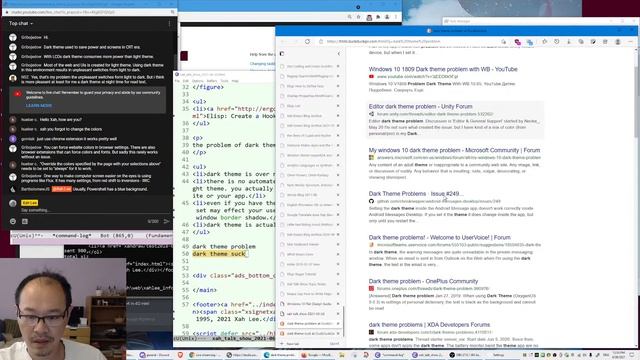Open Edge Settings and more menu
Screen dimensions: 640x360
[x=630, y=42]
